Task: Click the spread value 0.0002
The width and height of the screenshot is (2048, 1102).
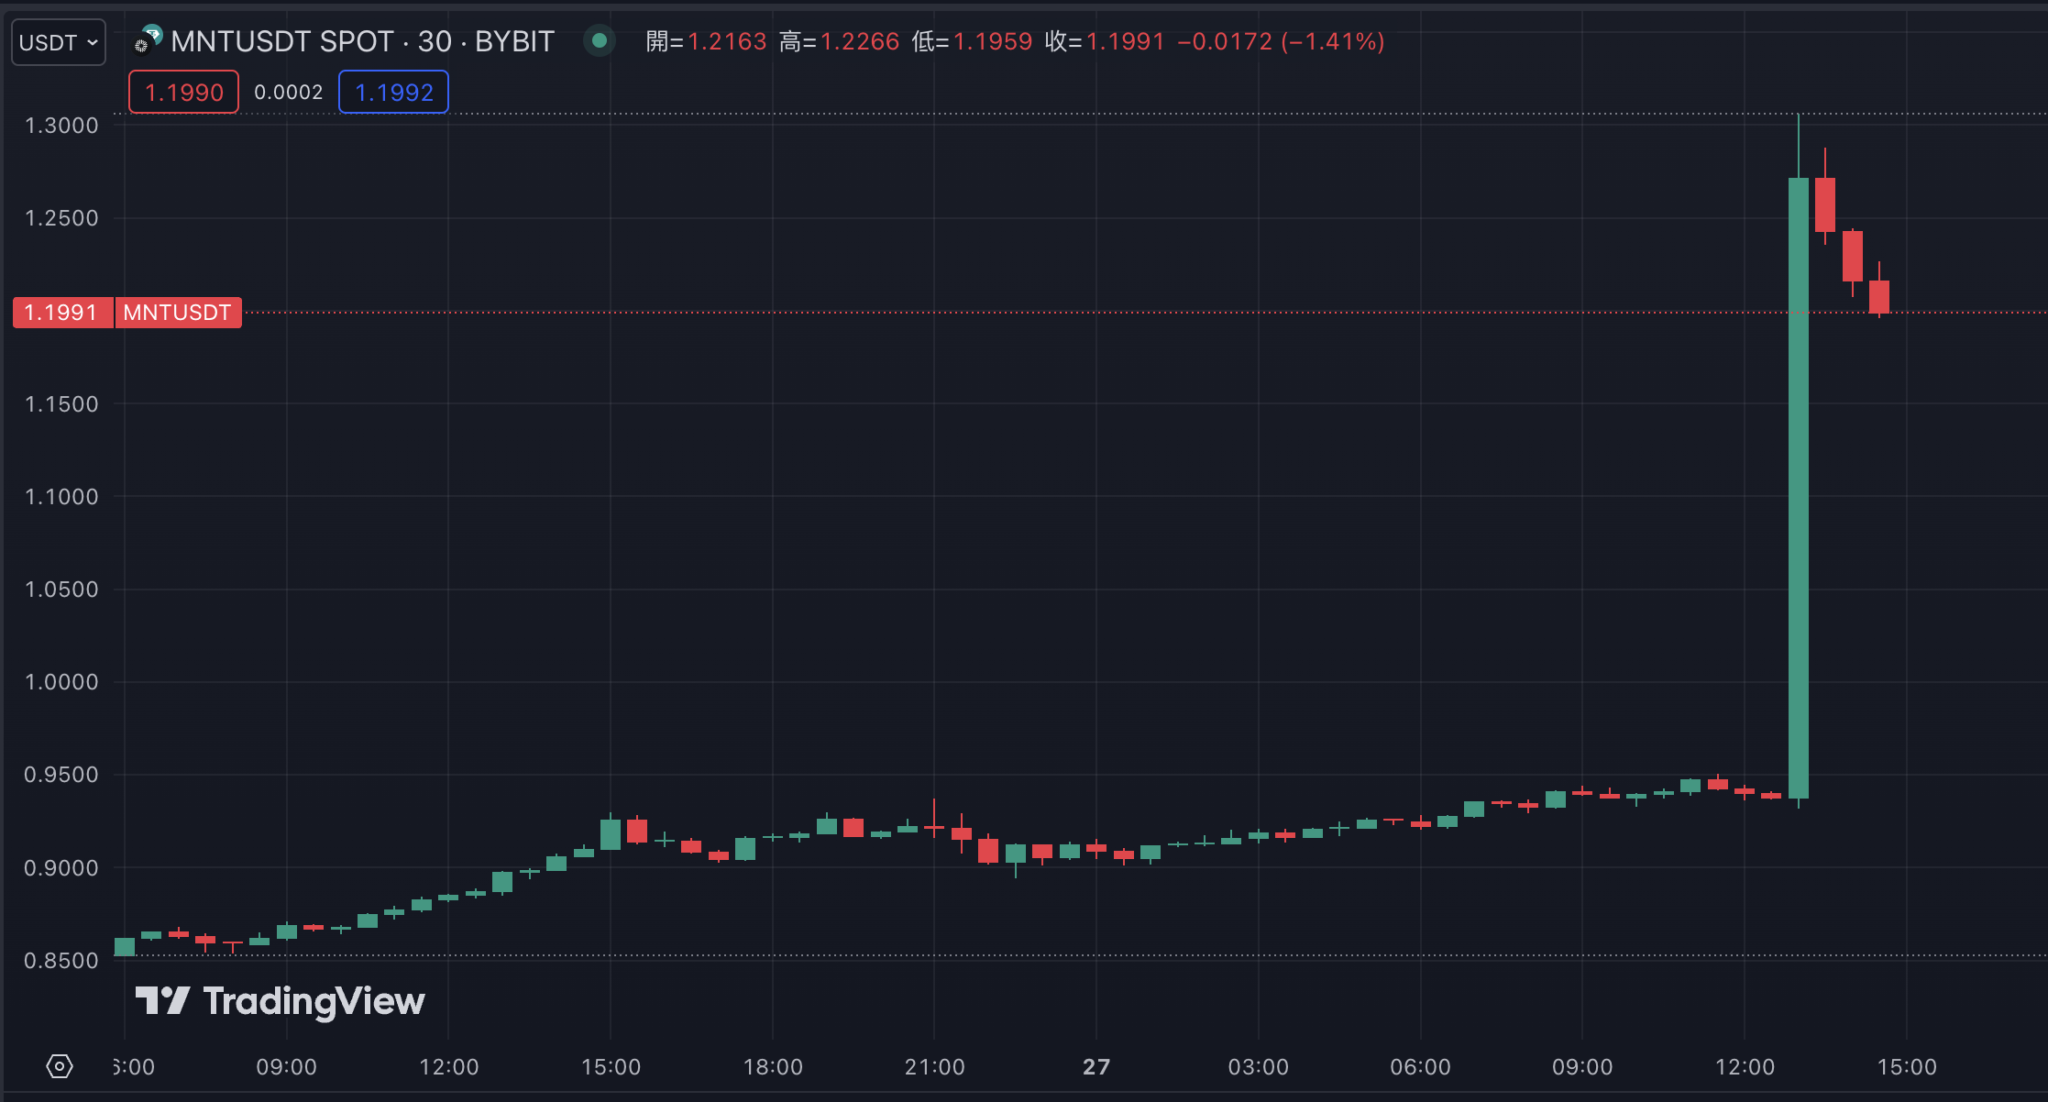Action: pos(288,91)
